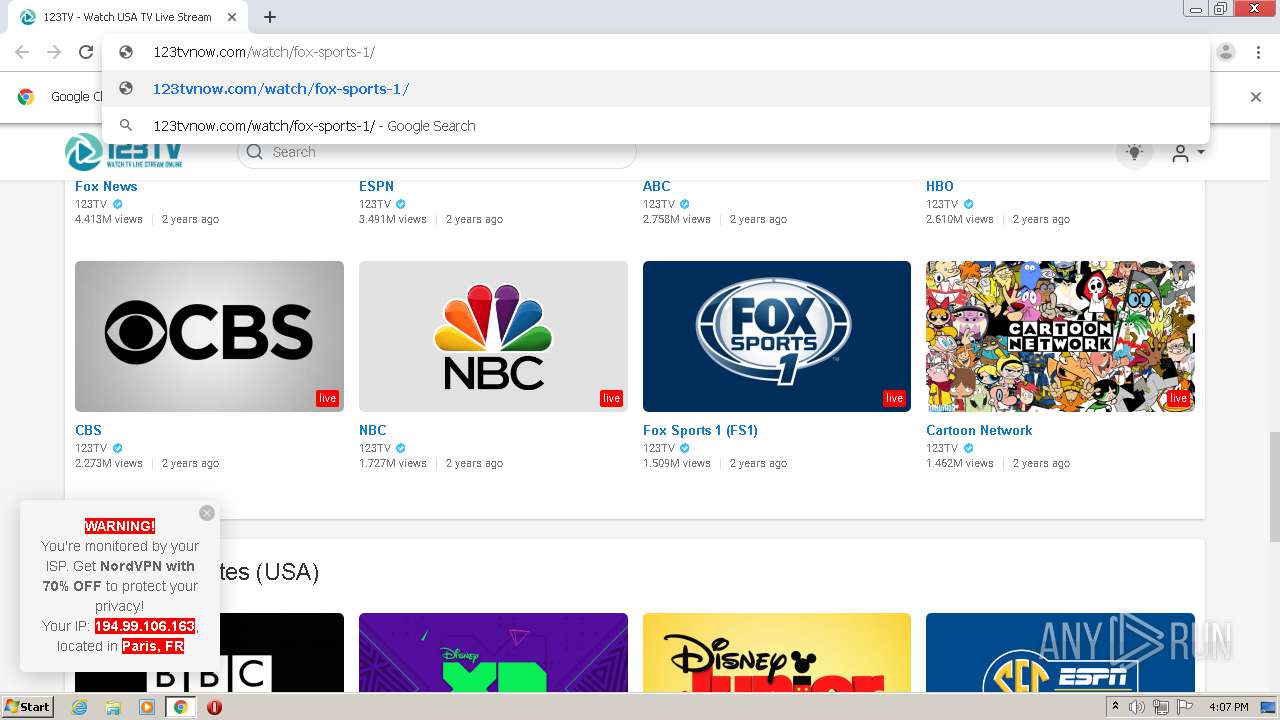Click verified badge under Fox Sports 1
Image resolution: width=1280 pixels, height=720 pixels.
(685, 448)
